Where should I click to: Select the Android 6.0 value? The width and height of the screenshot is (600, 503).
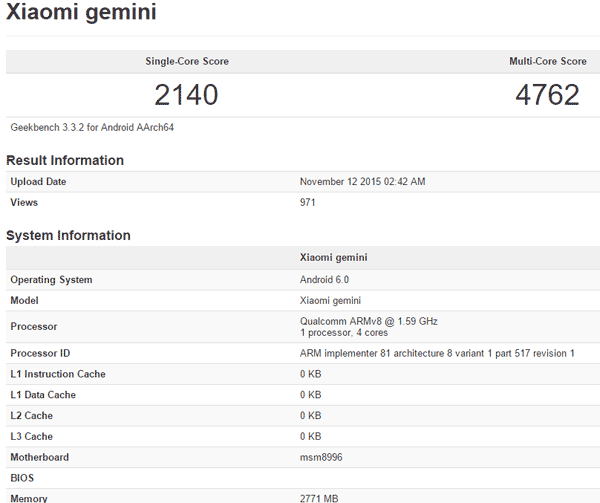[x=326, y=280]
